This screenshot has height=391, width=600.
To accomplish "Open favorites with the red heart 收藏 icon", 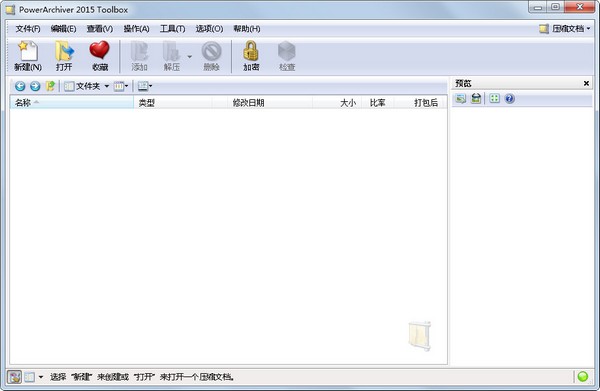I will click(99, 56).
